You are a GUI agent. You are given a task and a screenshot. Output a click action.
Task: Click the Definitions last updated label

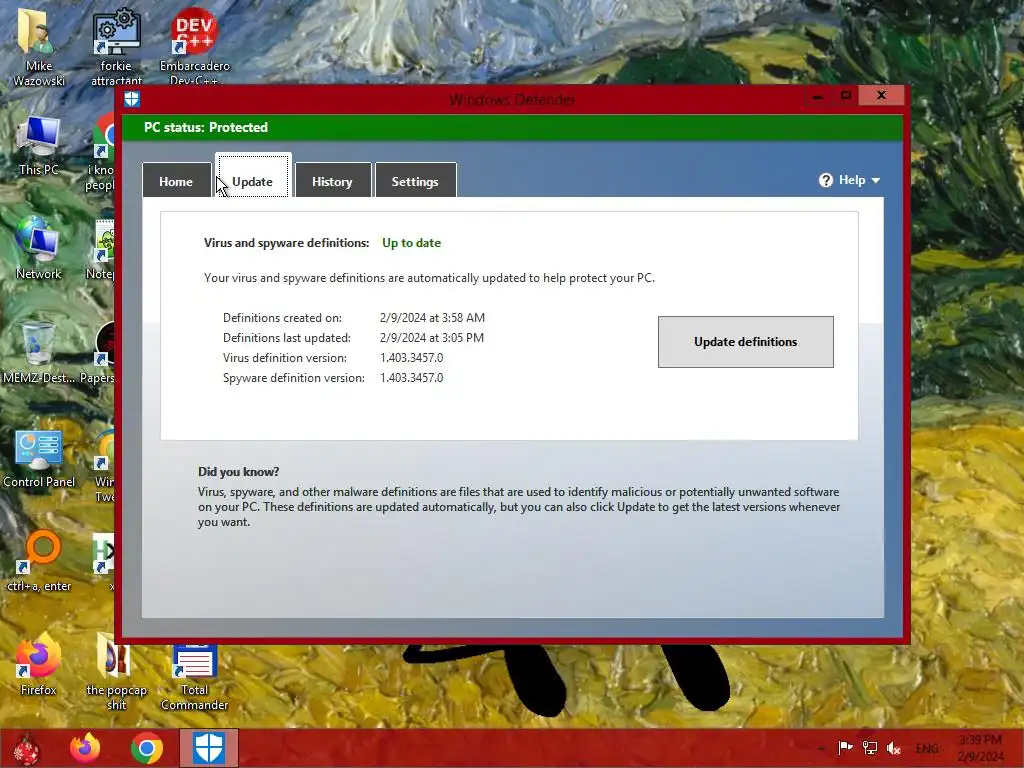[x=287, y=338]
